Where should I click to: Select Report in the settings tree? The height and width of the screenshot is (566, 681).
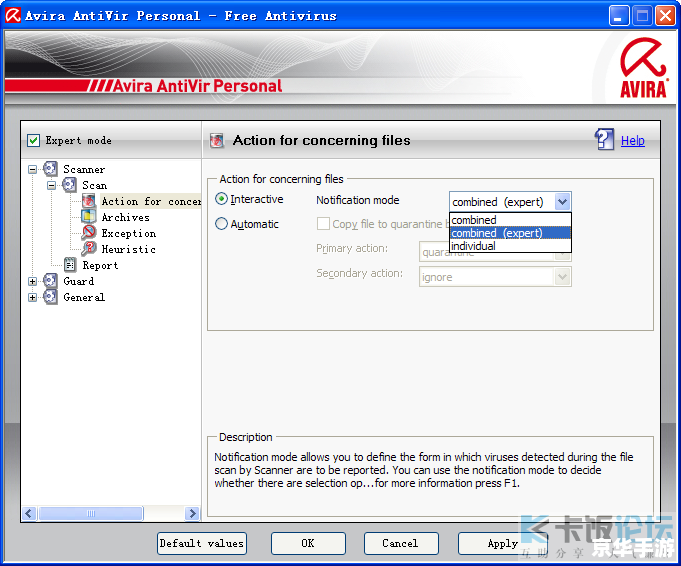point(100,265)
